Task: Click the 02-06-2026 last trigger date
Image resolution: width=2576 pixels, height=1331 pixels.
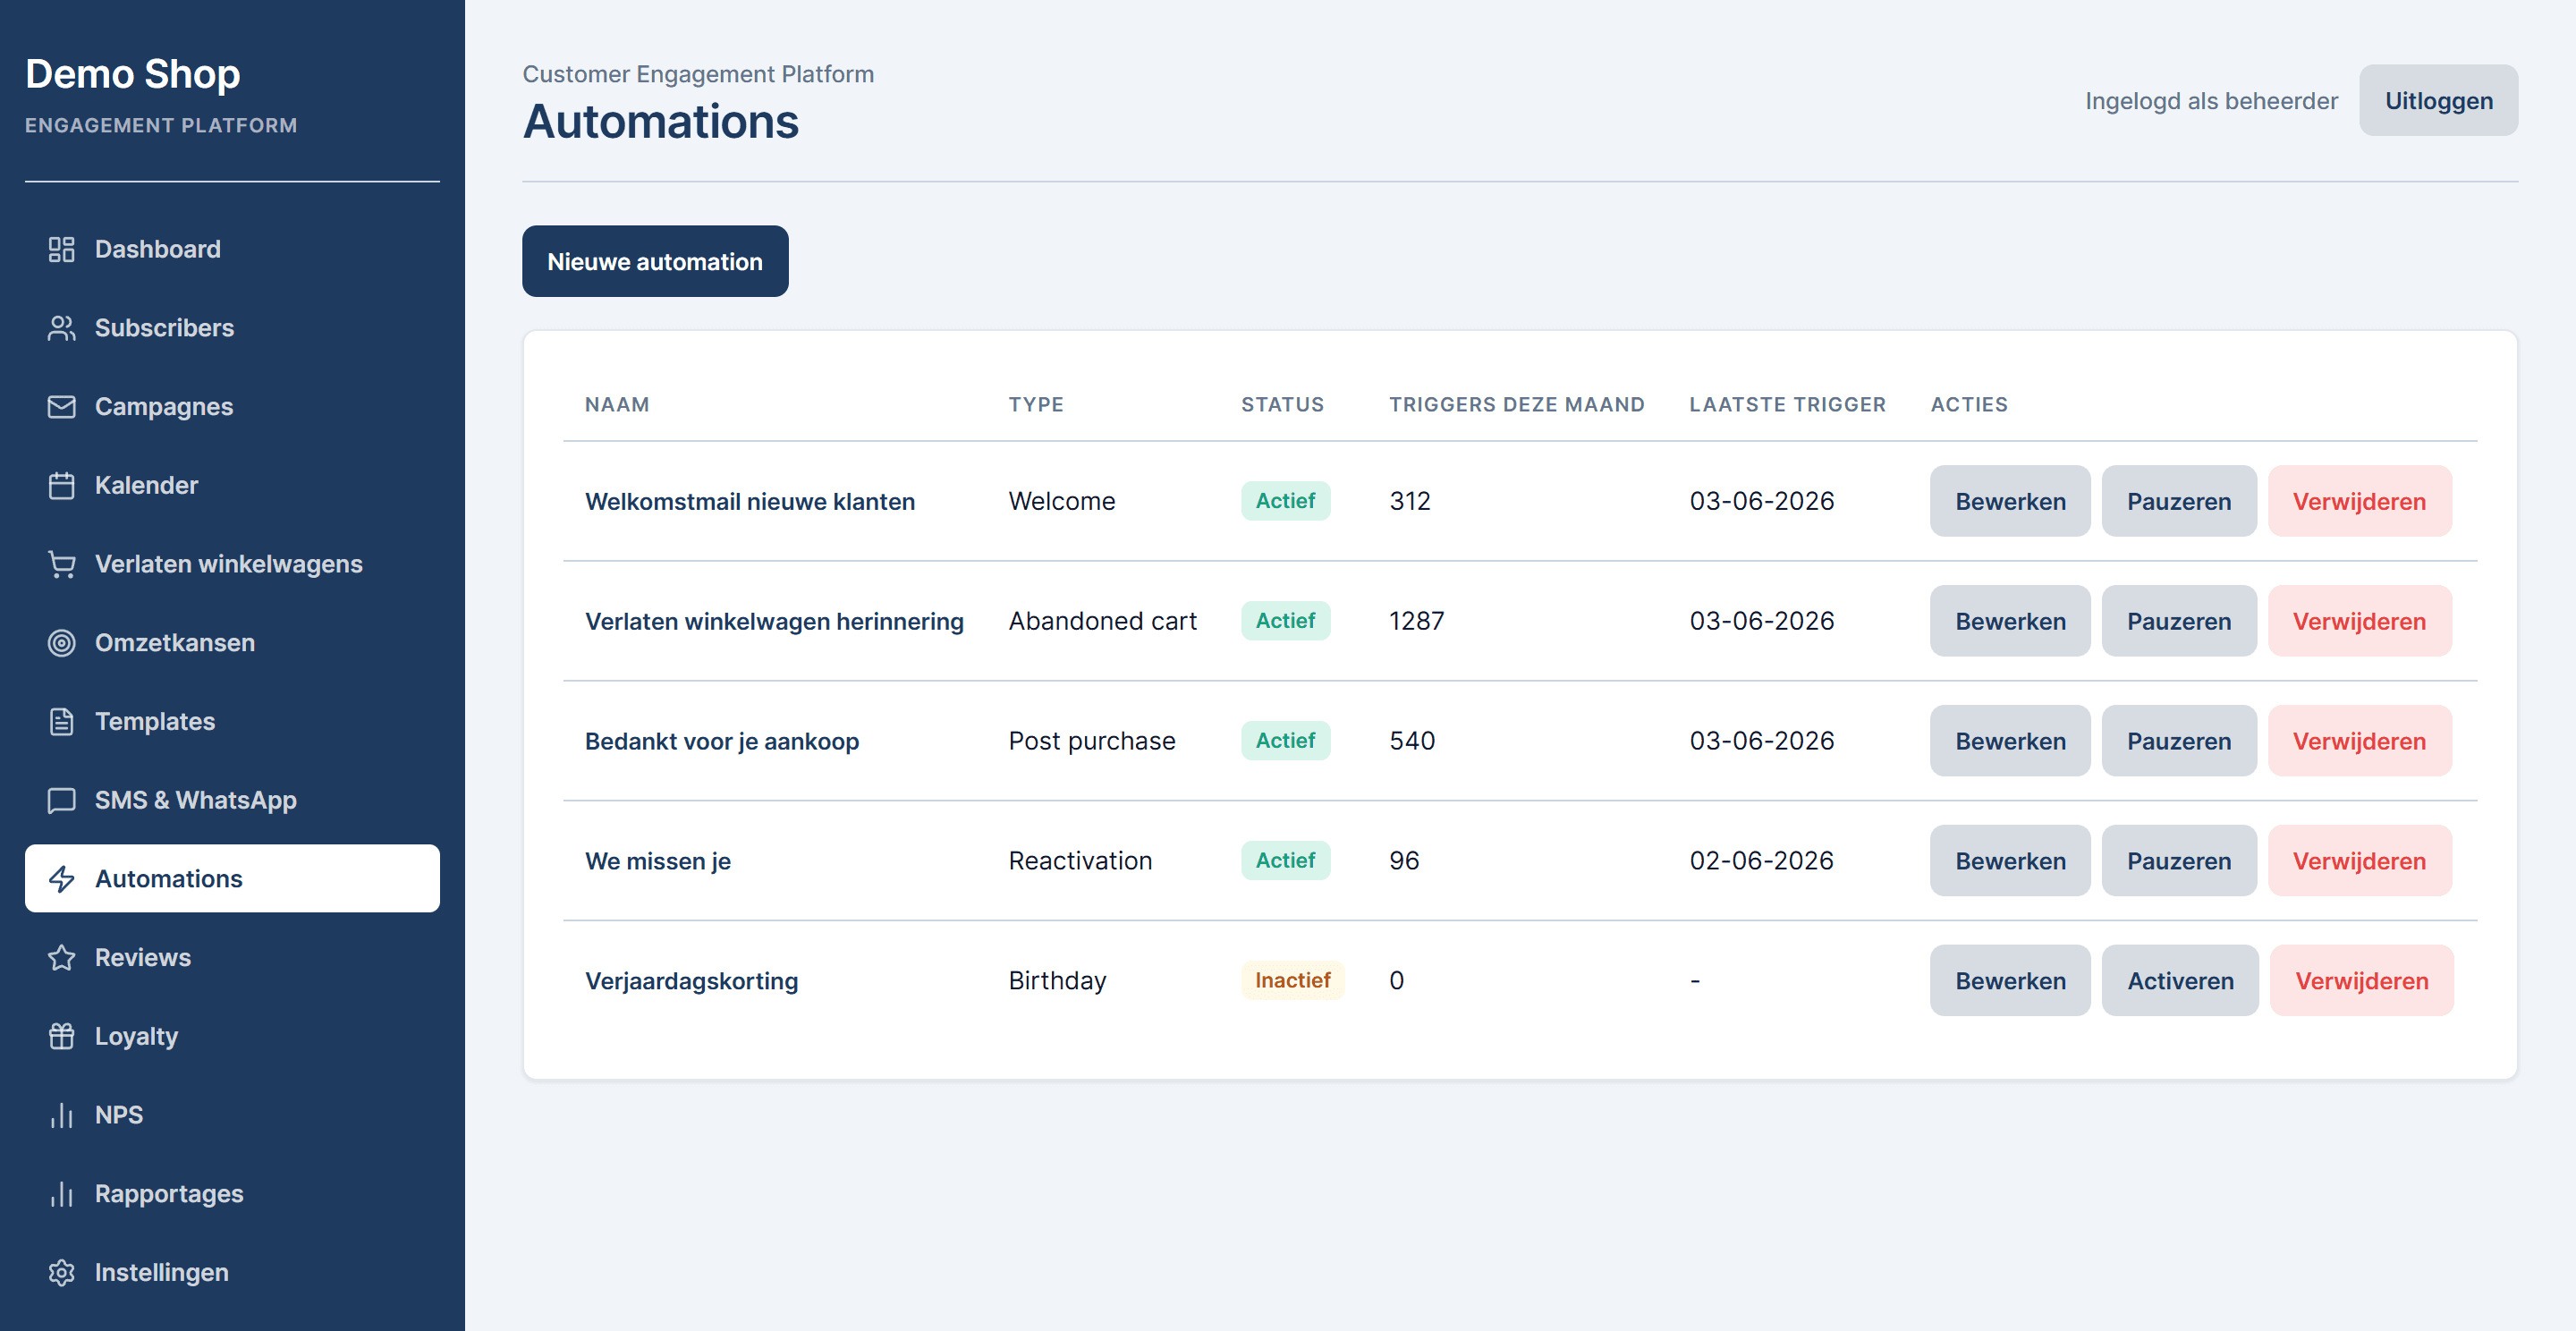Action: coord(1761,861)
